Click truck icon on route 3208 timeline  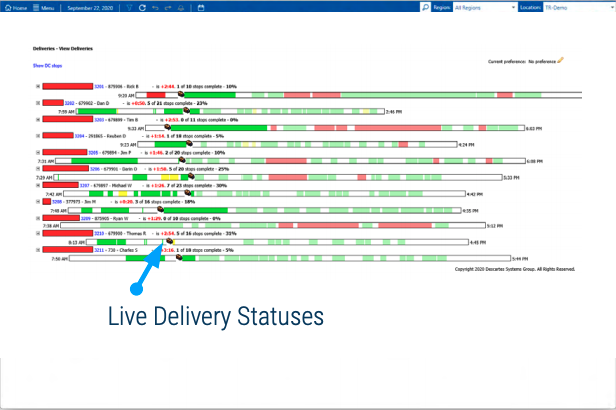[160, 209]
